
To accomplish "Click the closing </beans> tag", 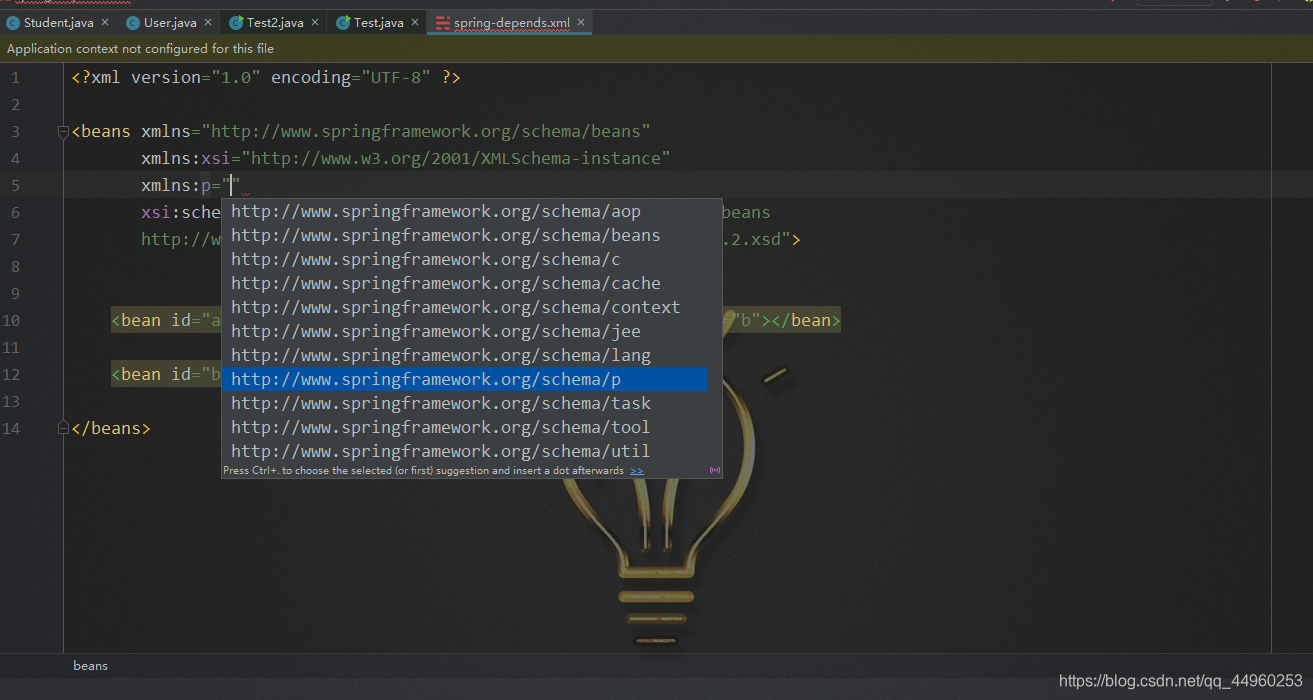I will point(111,428).
